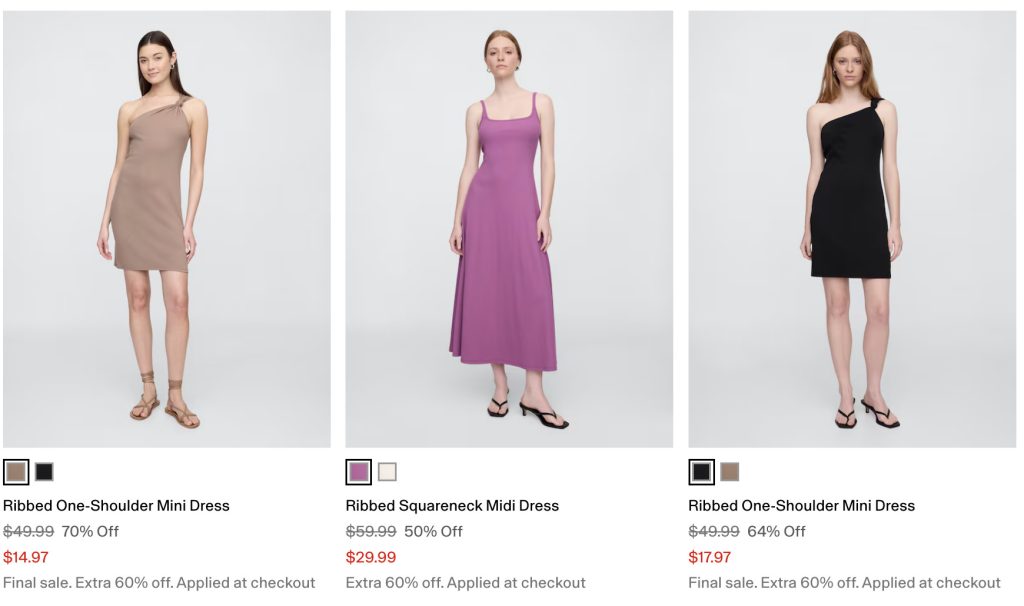Select the selected black swatch under the black dress
The width and height of the screenshot is (1024, 606).
pos(702,472)
